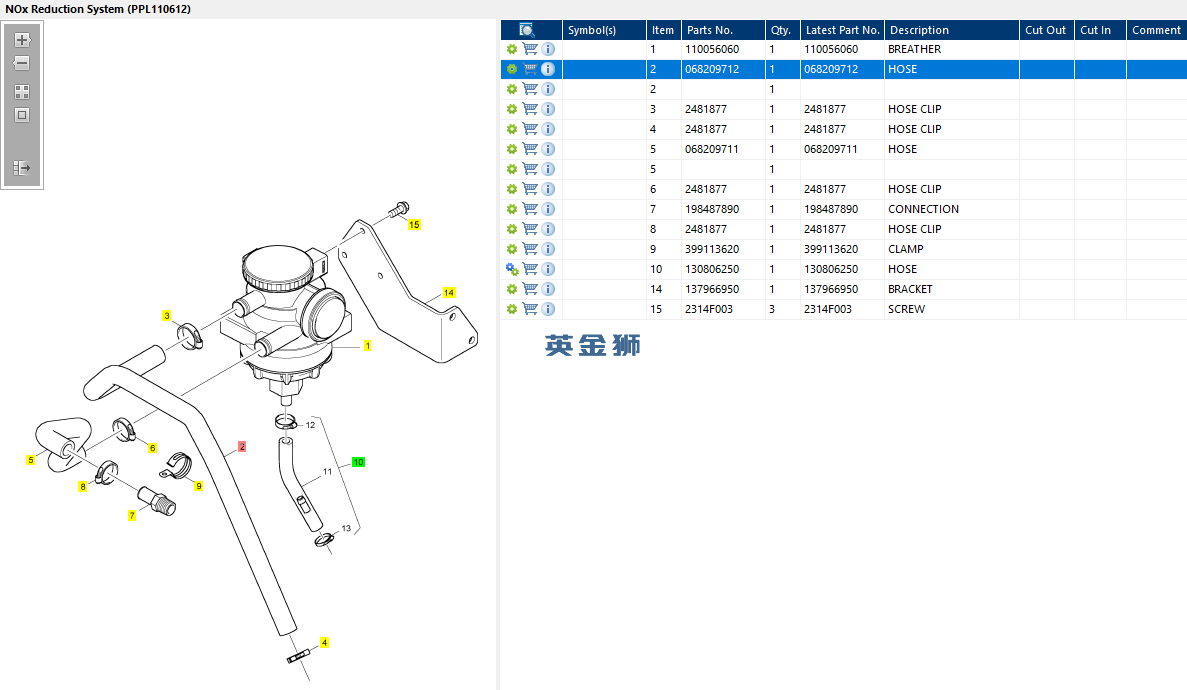The width and height of the screenshot is (1187, 690).
Task: Click part number 198487890 in Parts No. column
Action: click(712, 209)
